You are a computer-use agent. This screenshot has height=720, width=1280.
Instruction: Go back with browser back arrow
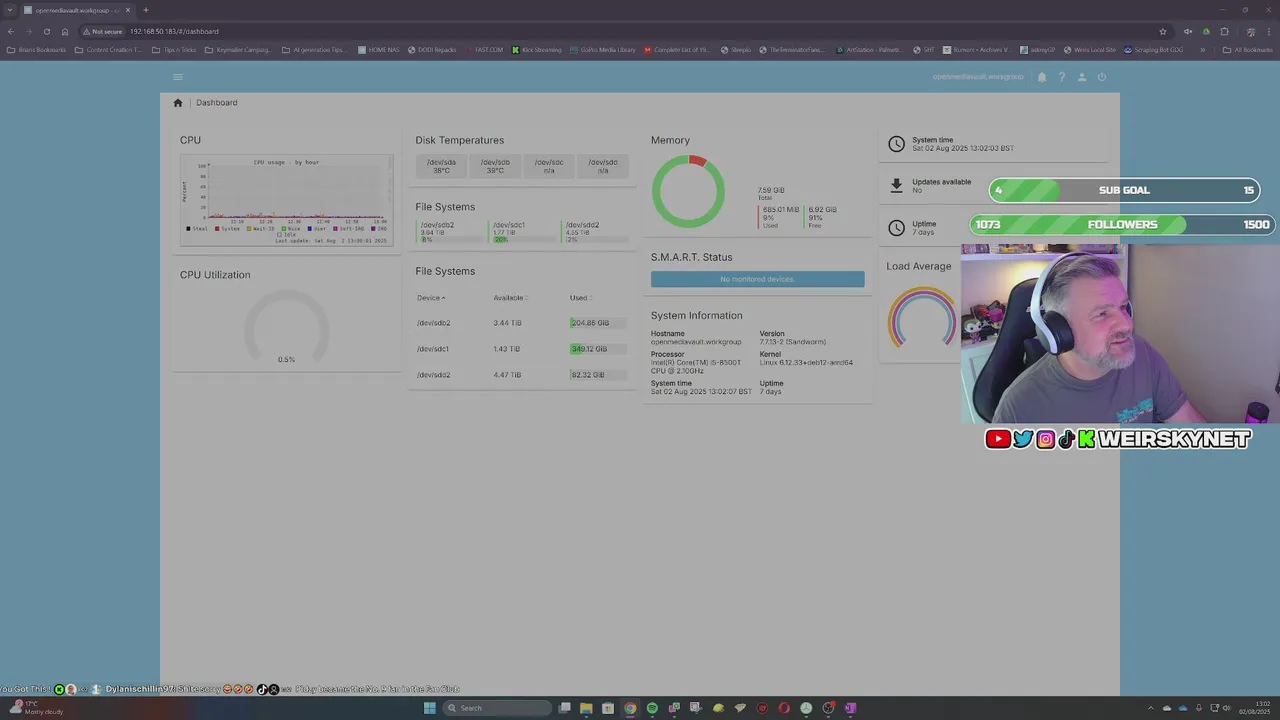pos(11,31)
